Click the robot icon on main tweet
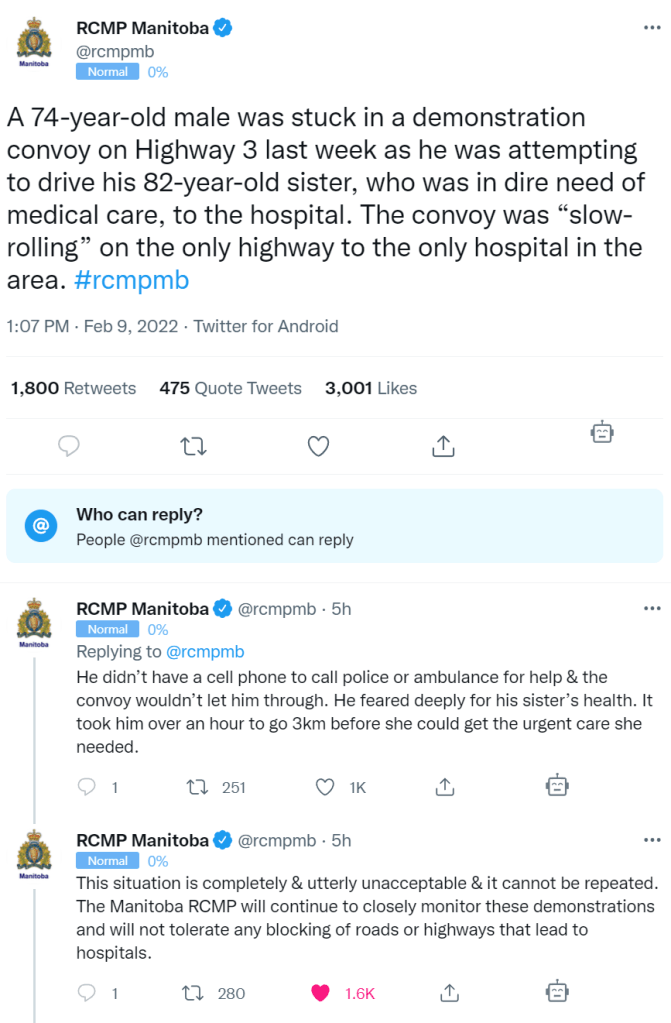This screenshot has height=1023, width=671. (x=601, y=432)
